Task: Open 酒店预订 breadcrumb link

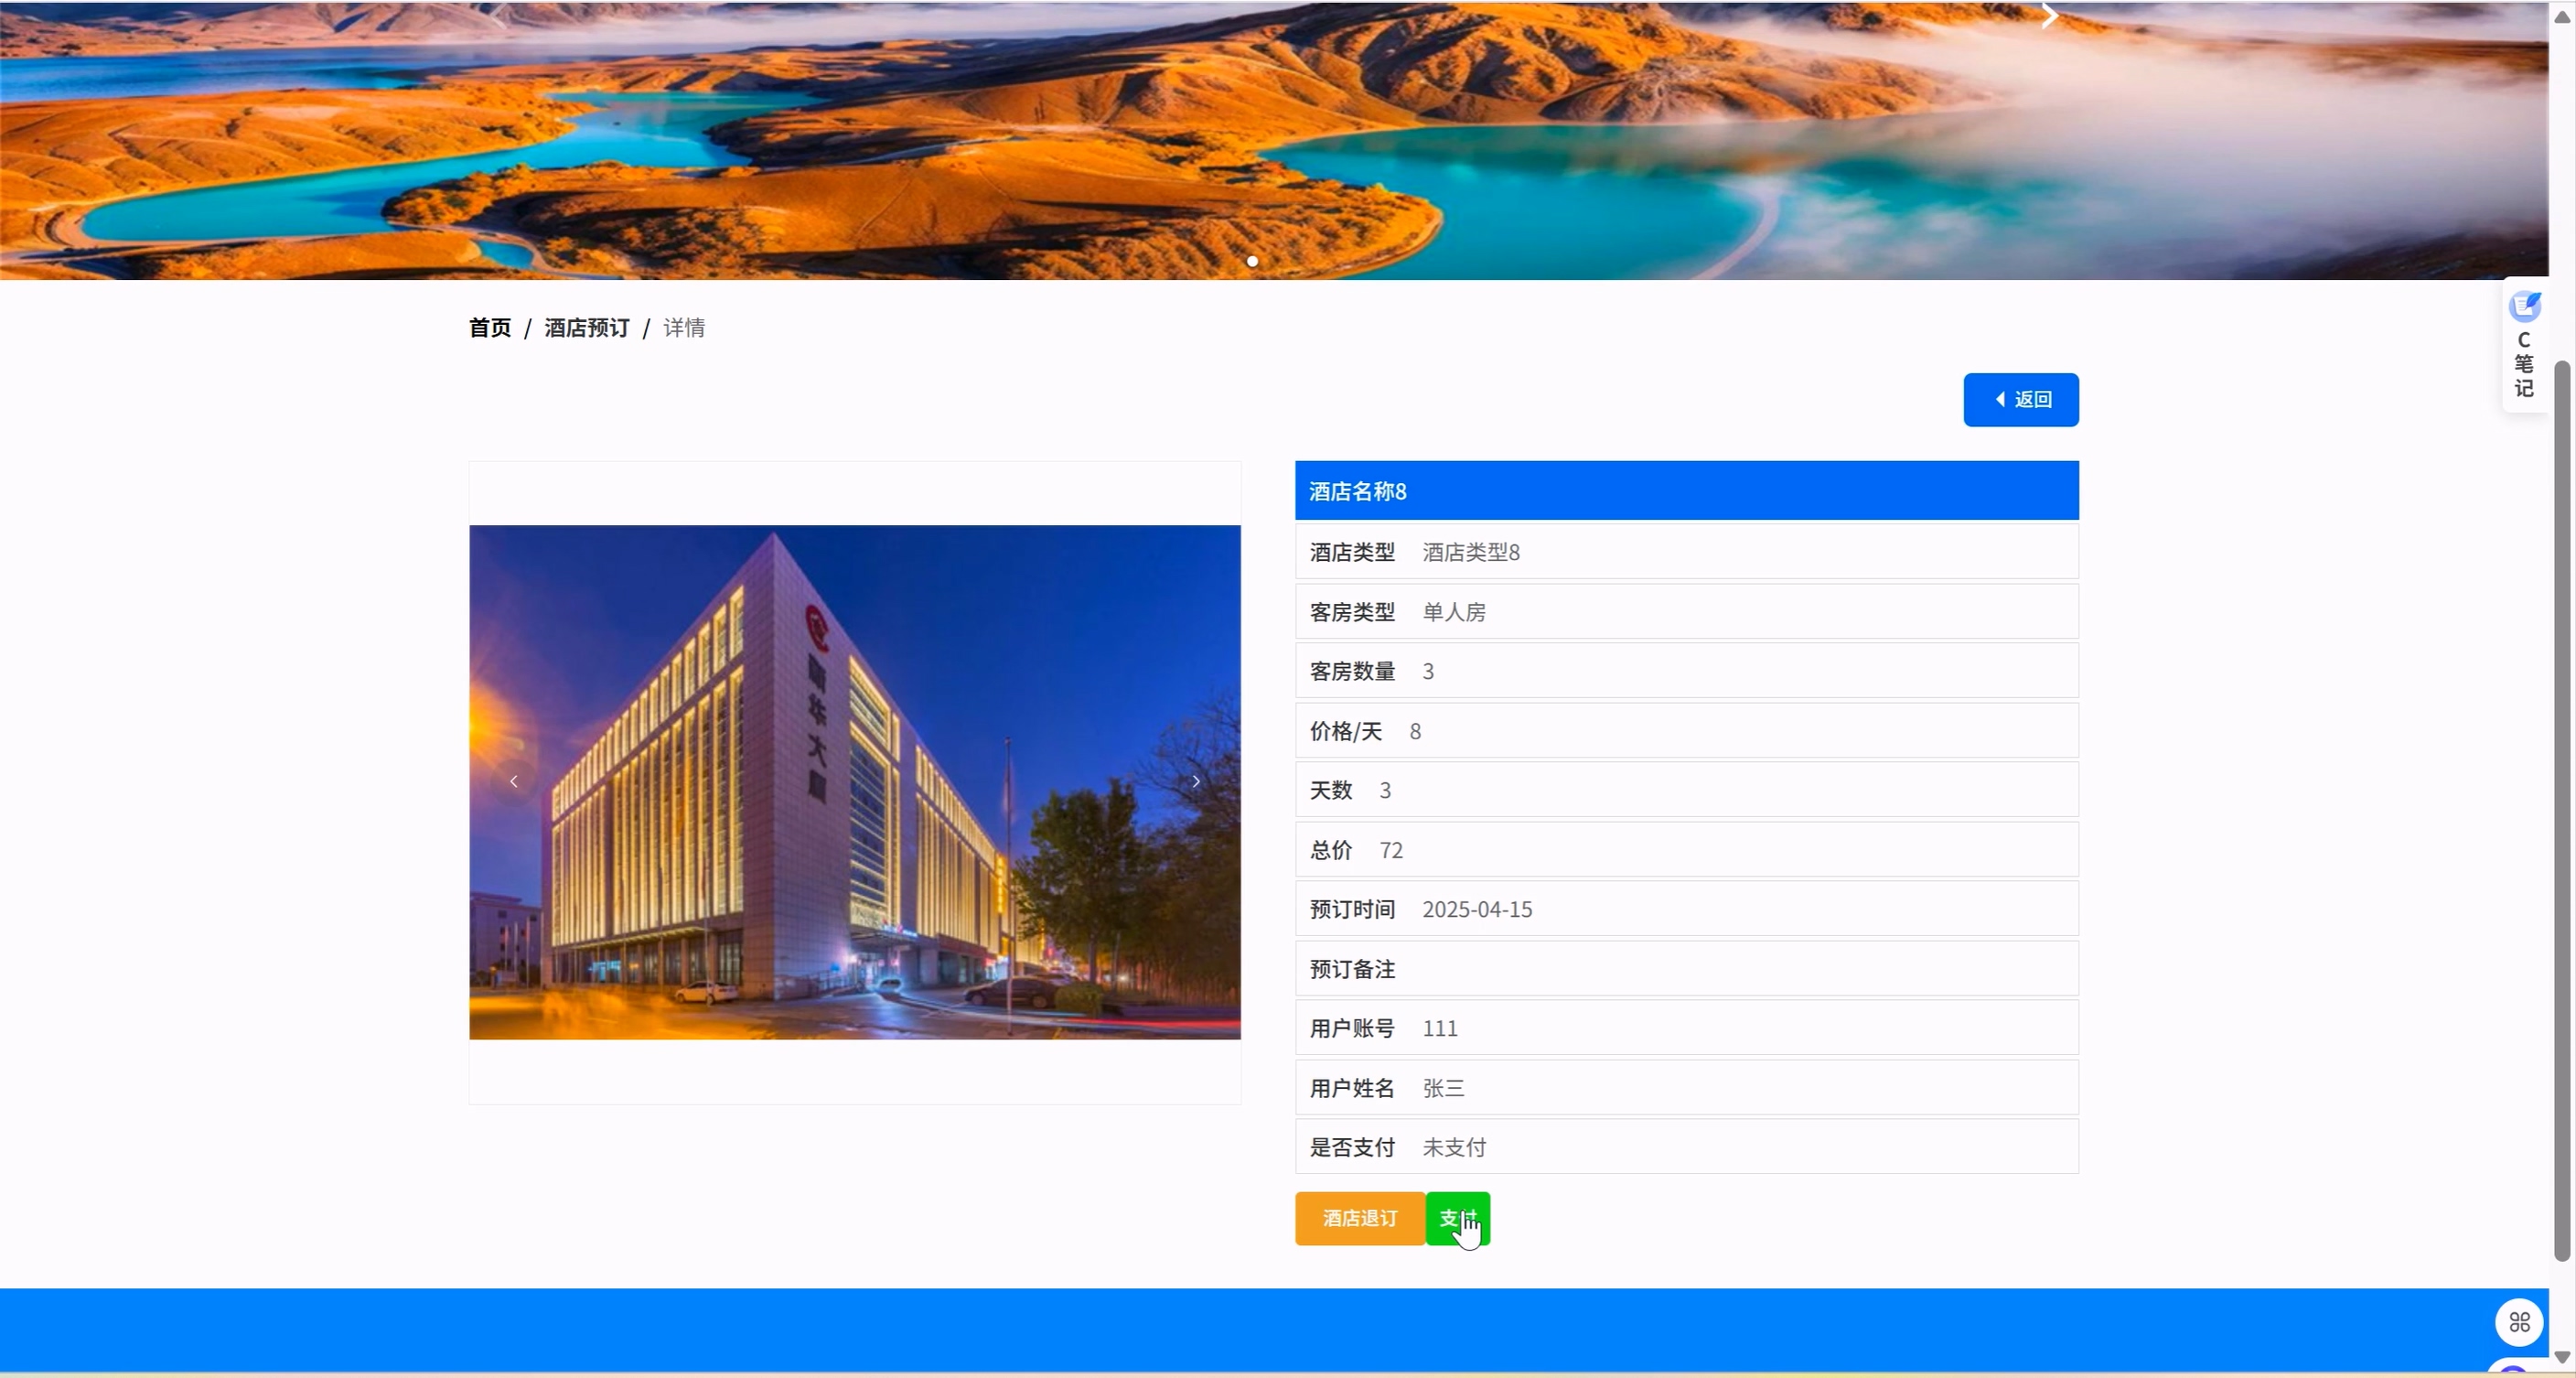Action: coord(587,328)
